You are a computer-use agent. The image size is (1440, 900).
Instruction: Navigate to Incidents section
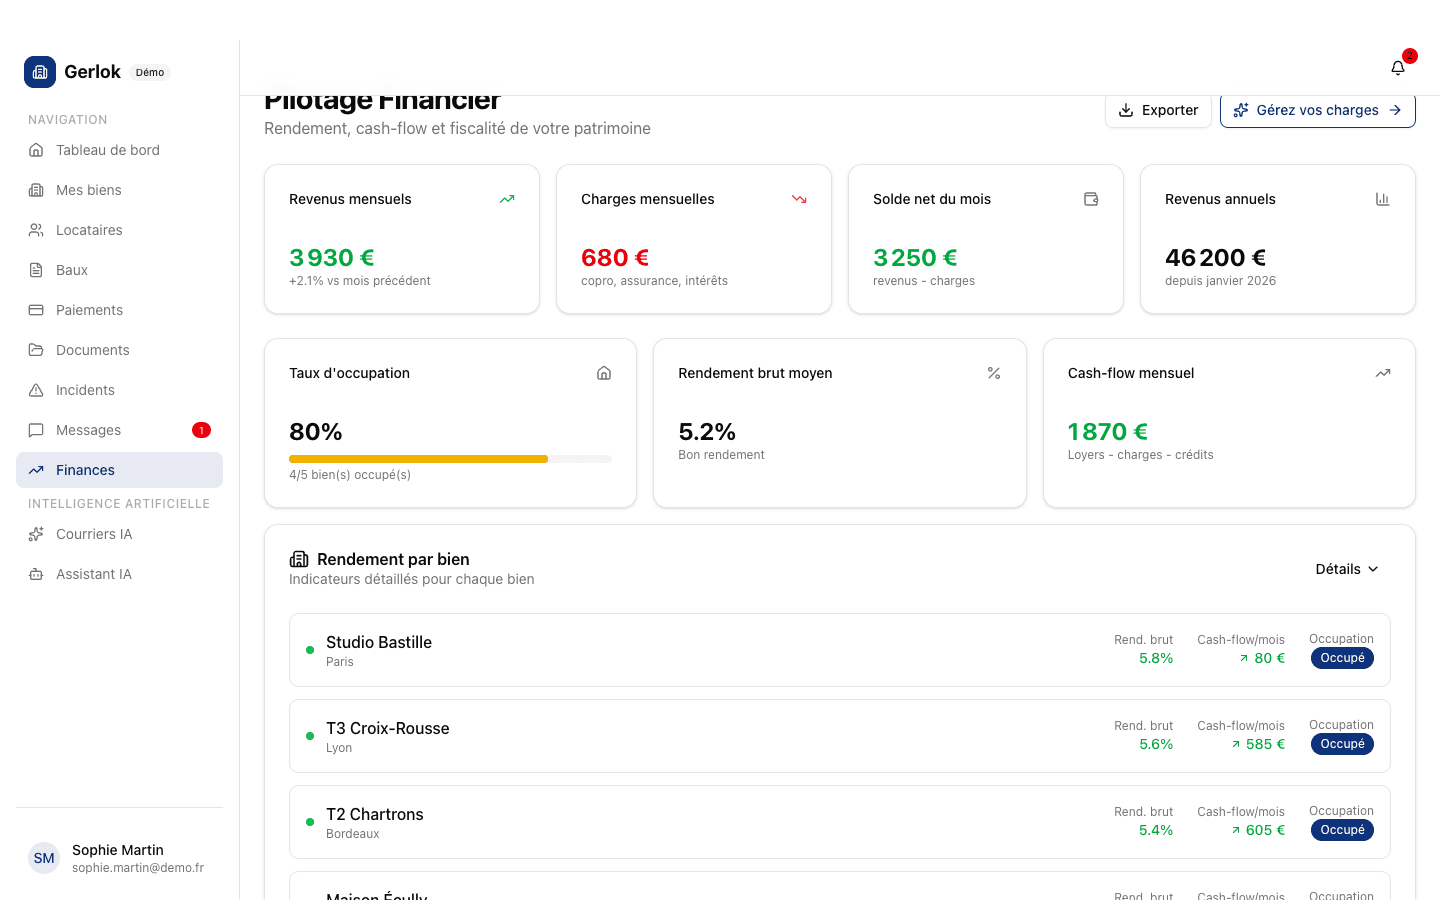[x=85, y=390]
